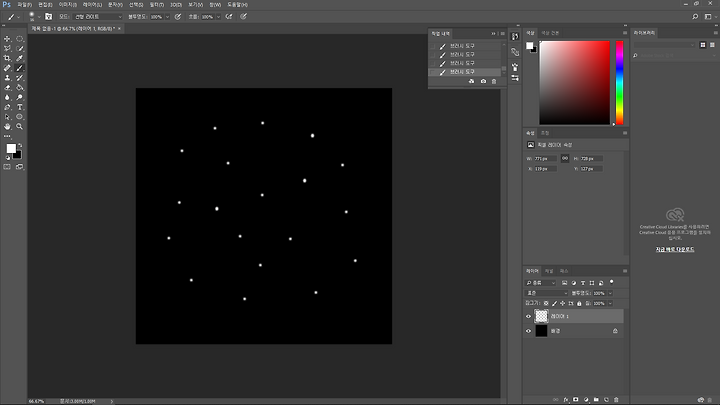720x405 pixels.
Task: Select the Elliptical Marquee tool
Action: (20, 39)
